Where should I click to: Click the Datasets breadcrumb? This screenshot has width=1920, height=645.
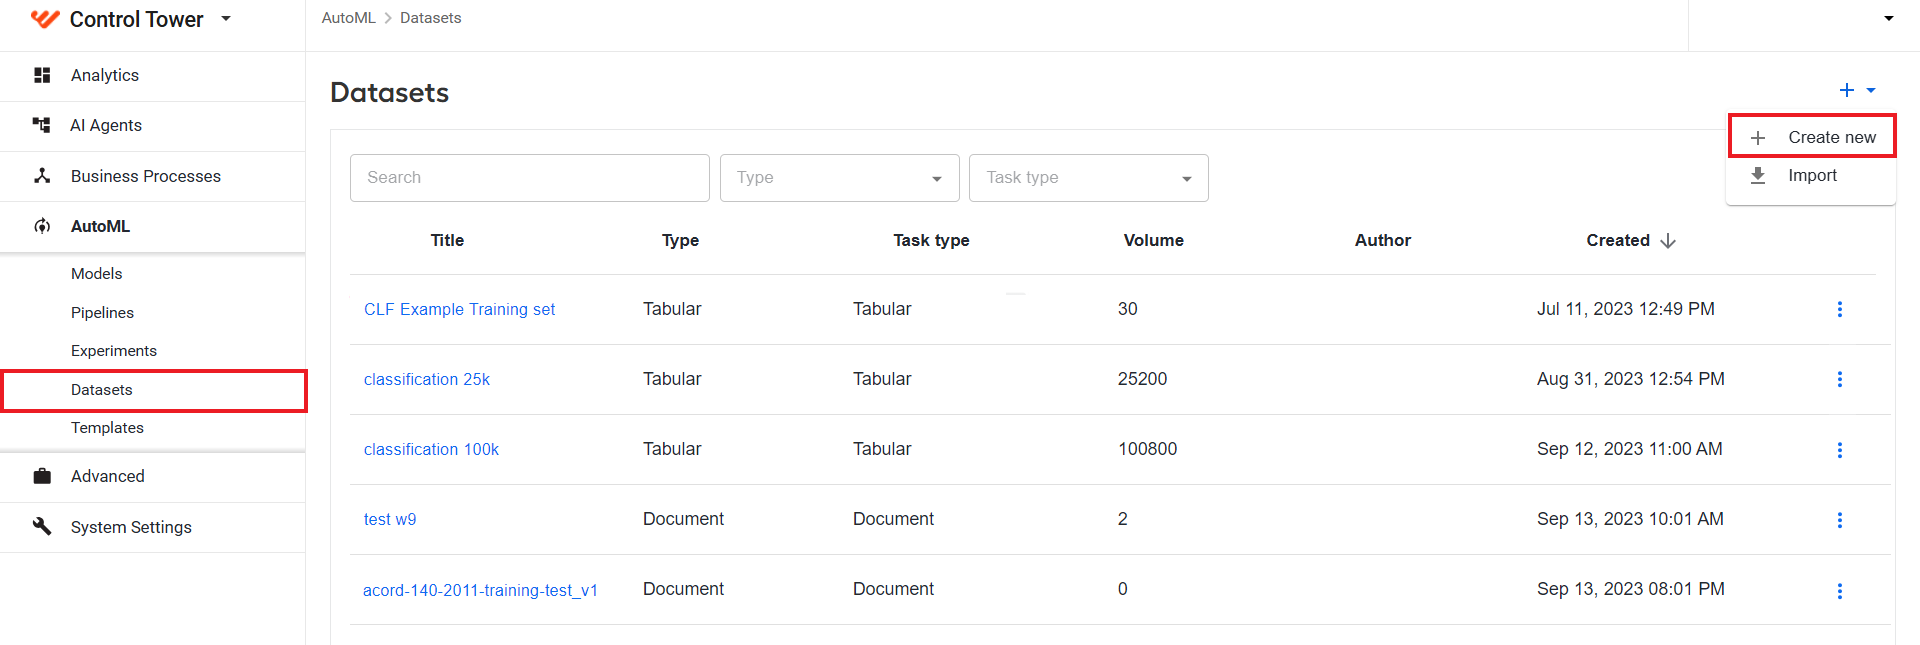coord(430,18)
